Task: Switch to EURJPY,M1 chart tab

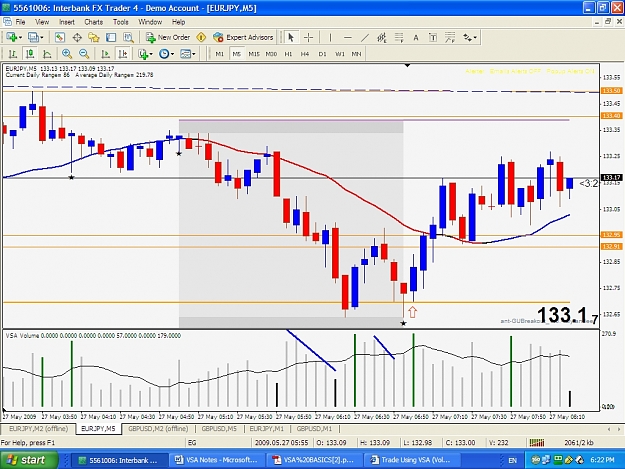Action: click(266, 429)
